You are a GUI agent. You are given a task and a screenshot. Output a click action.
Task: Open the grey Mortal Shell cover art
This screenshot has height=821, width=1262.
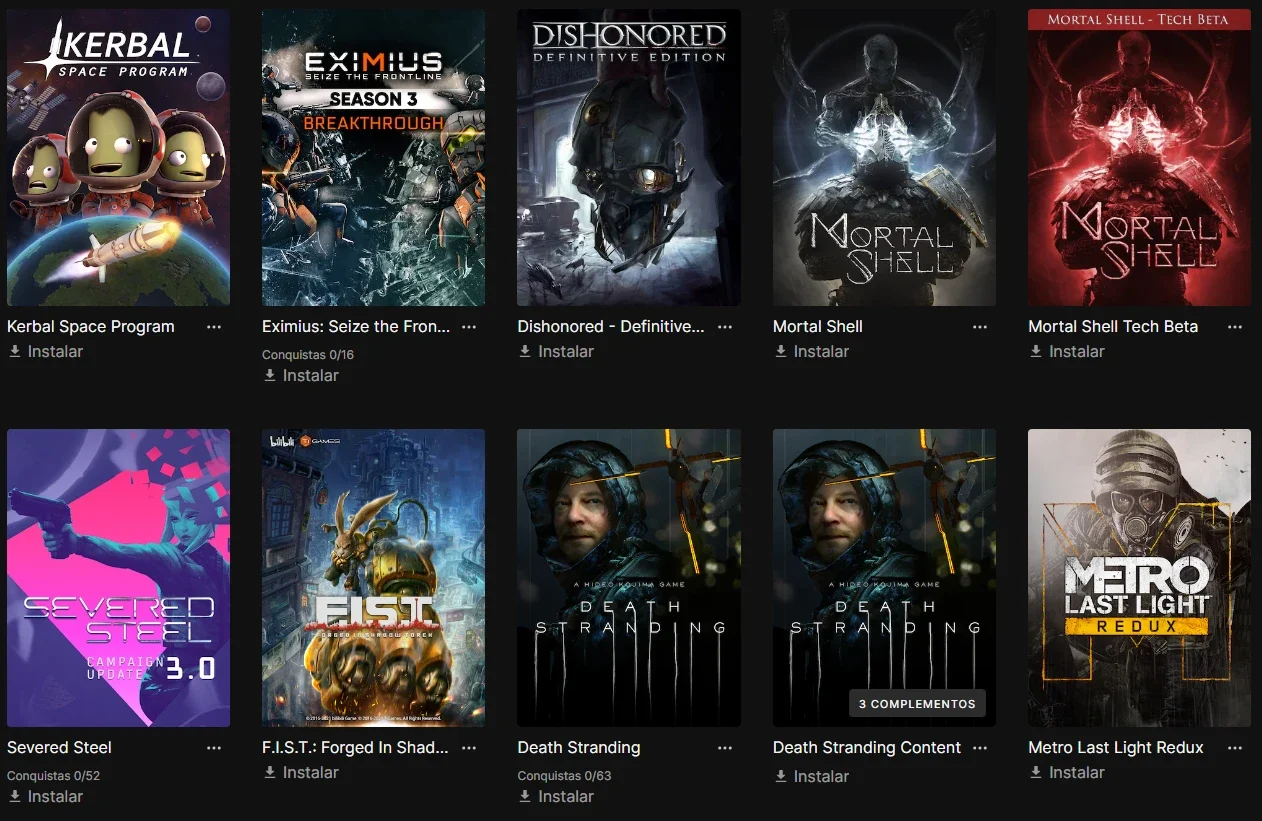tap(884, 157)
